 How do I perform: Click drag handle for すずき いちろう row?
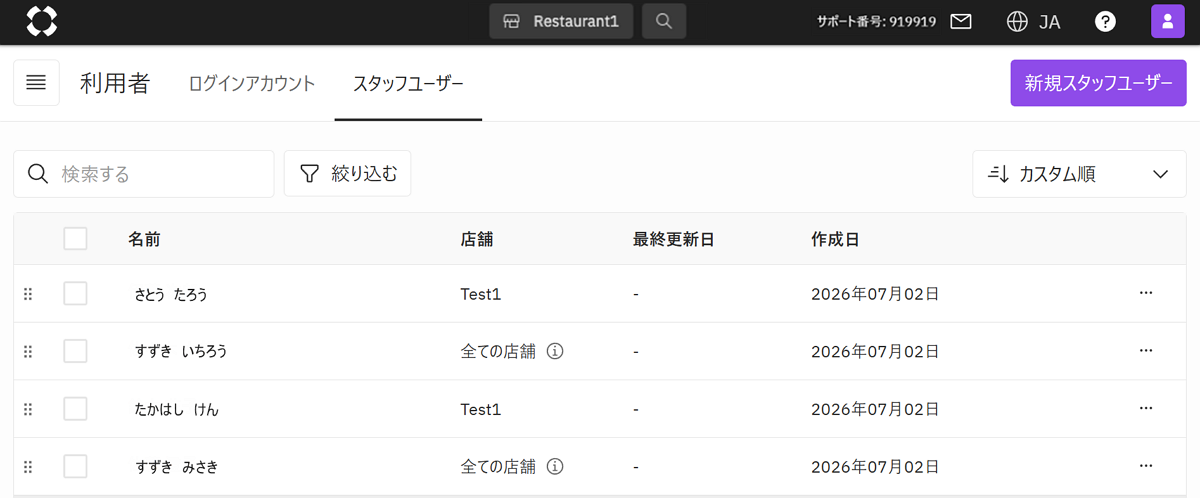point(28,352)
